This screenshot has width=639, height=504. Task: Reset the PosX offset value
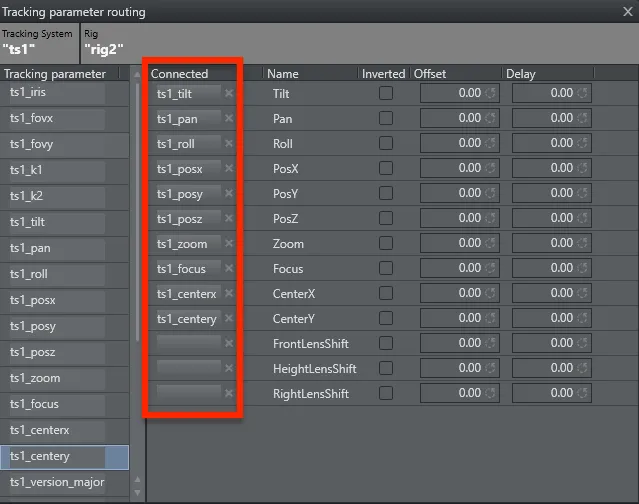point(490,168)
